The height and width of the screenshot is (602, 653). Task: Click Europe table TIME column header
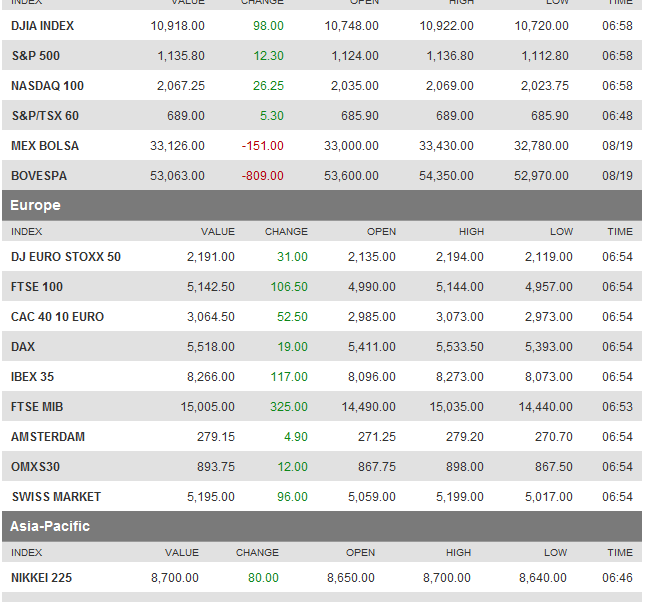point(620,231)
